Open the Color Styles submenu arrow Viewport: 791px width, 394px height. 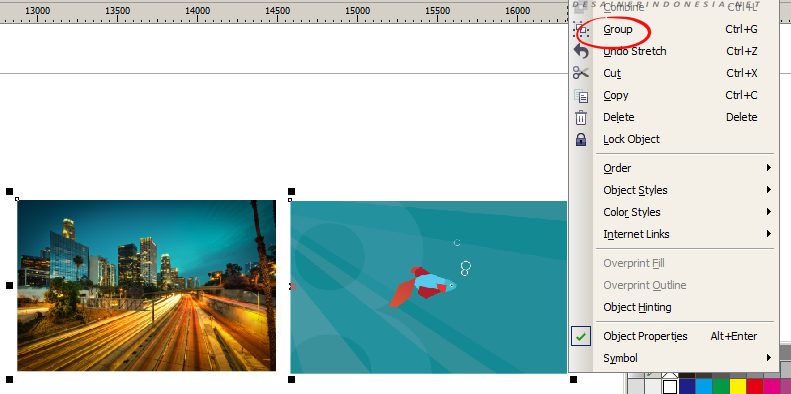pyautogui.click(x=768, y=212)
